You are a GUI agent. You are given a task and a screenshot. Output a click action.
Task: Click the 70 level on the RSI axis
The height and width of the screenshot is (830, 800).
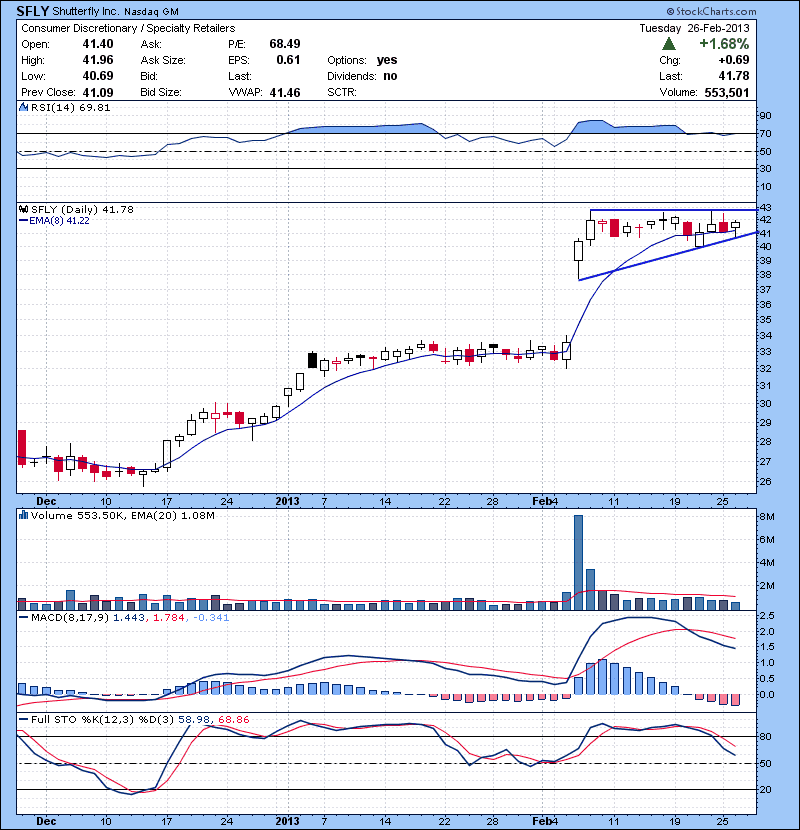click(766, 134)
